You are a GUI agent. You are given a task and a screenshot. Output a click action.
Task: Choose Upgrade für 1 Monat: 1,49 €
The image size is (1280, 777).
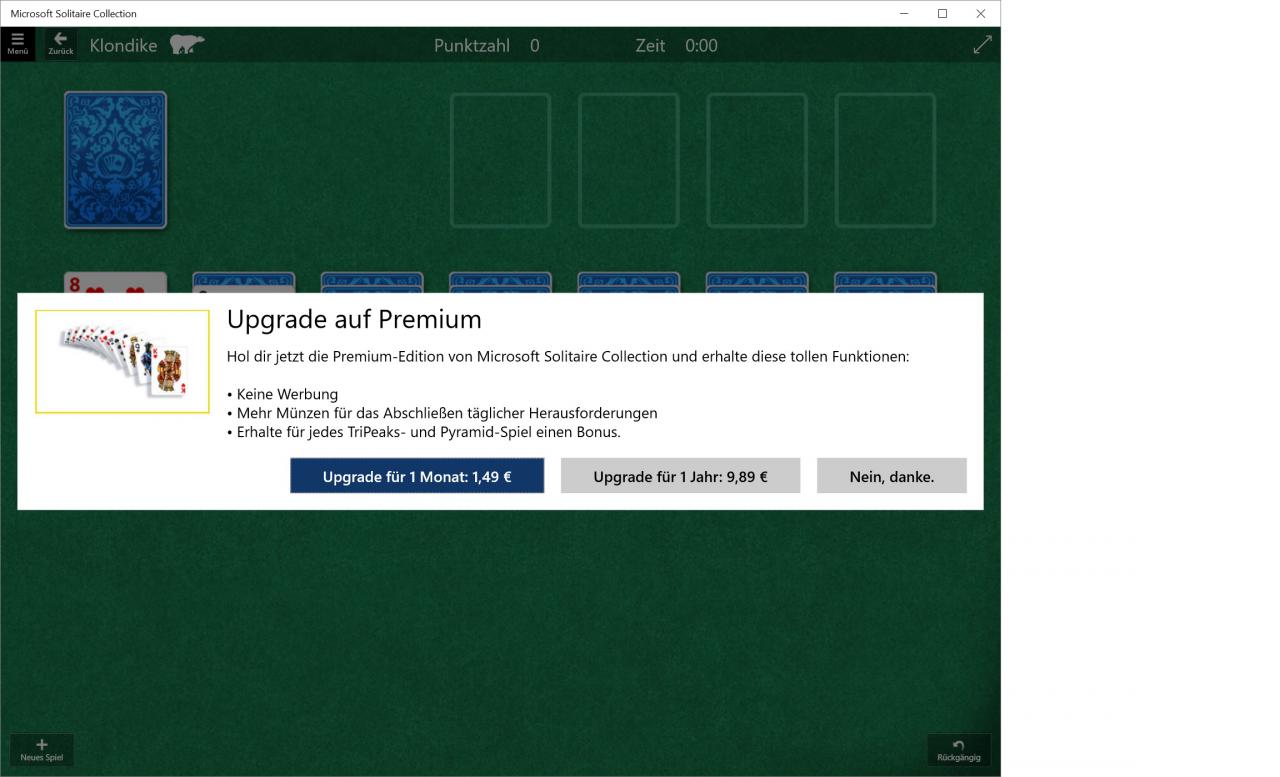[x=417, y=476]
